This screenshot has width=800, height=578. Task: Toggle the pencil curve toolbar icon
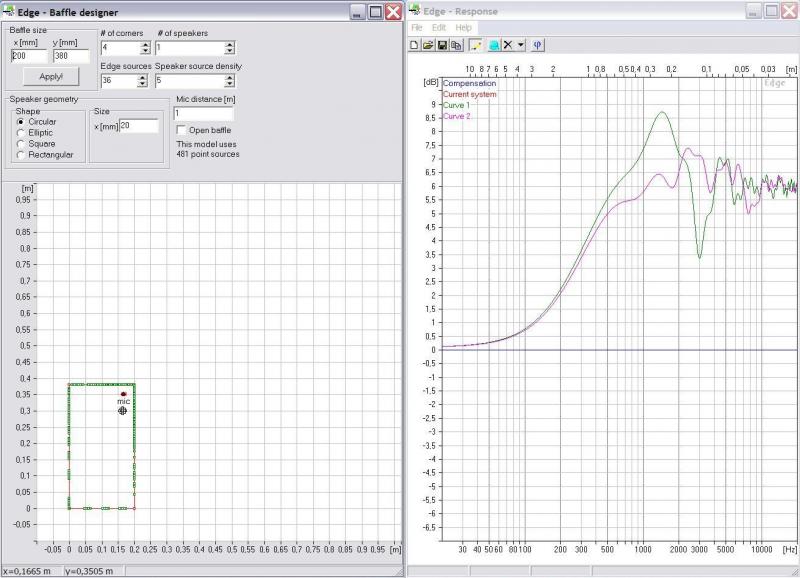click(475, 45)
